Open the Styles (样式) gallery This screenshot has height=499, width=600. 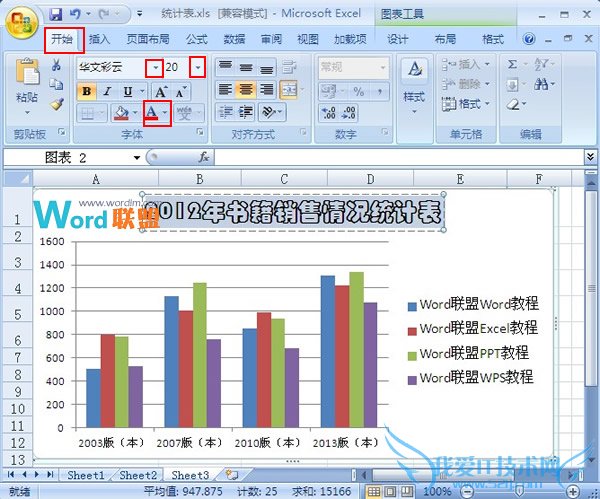(x=414, y=86)
